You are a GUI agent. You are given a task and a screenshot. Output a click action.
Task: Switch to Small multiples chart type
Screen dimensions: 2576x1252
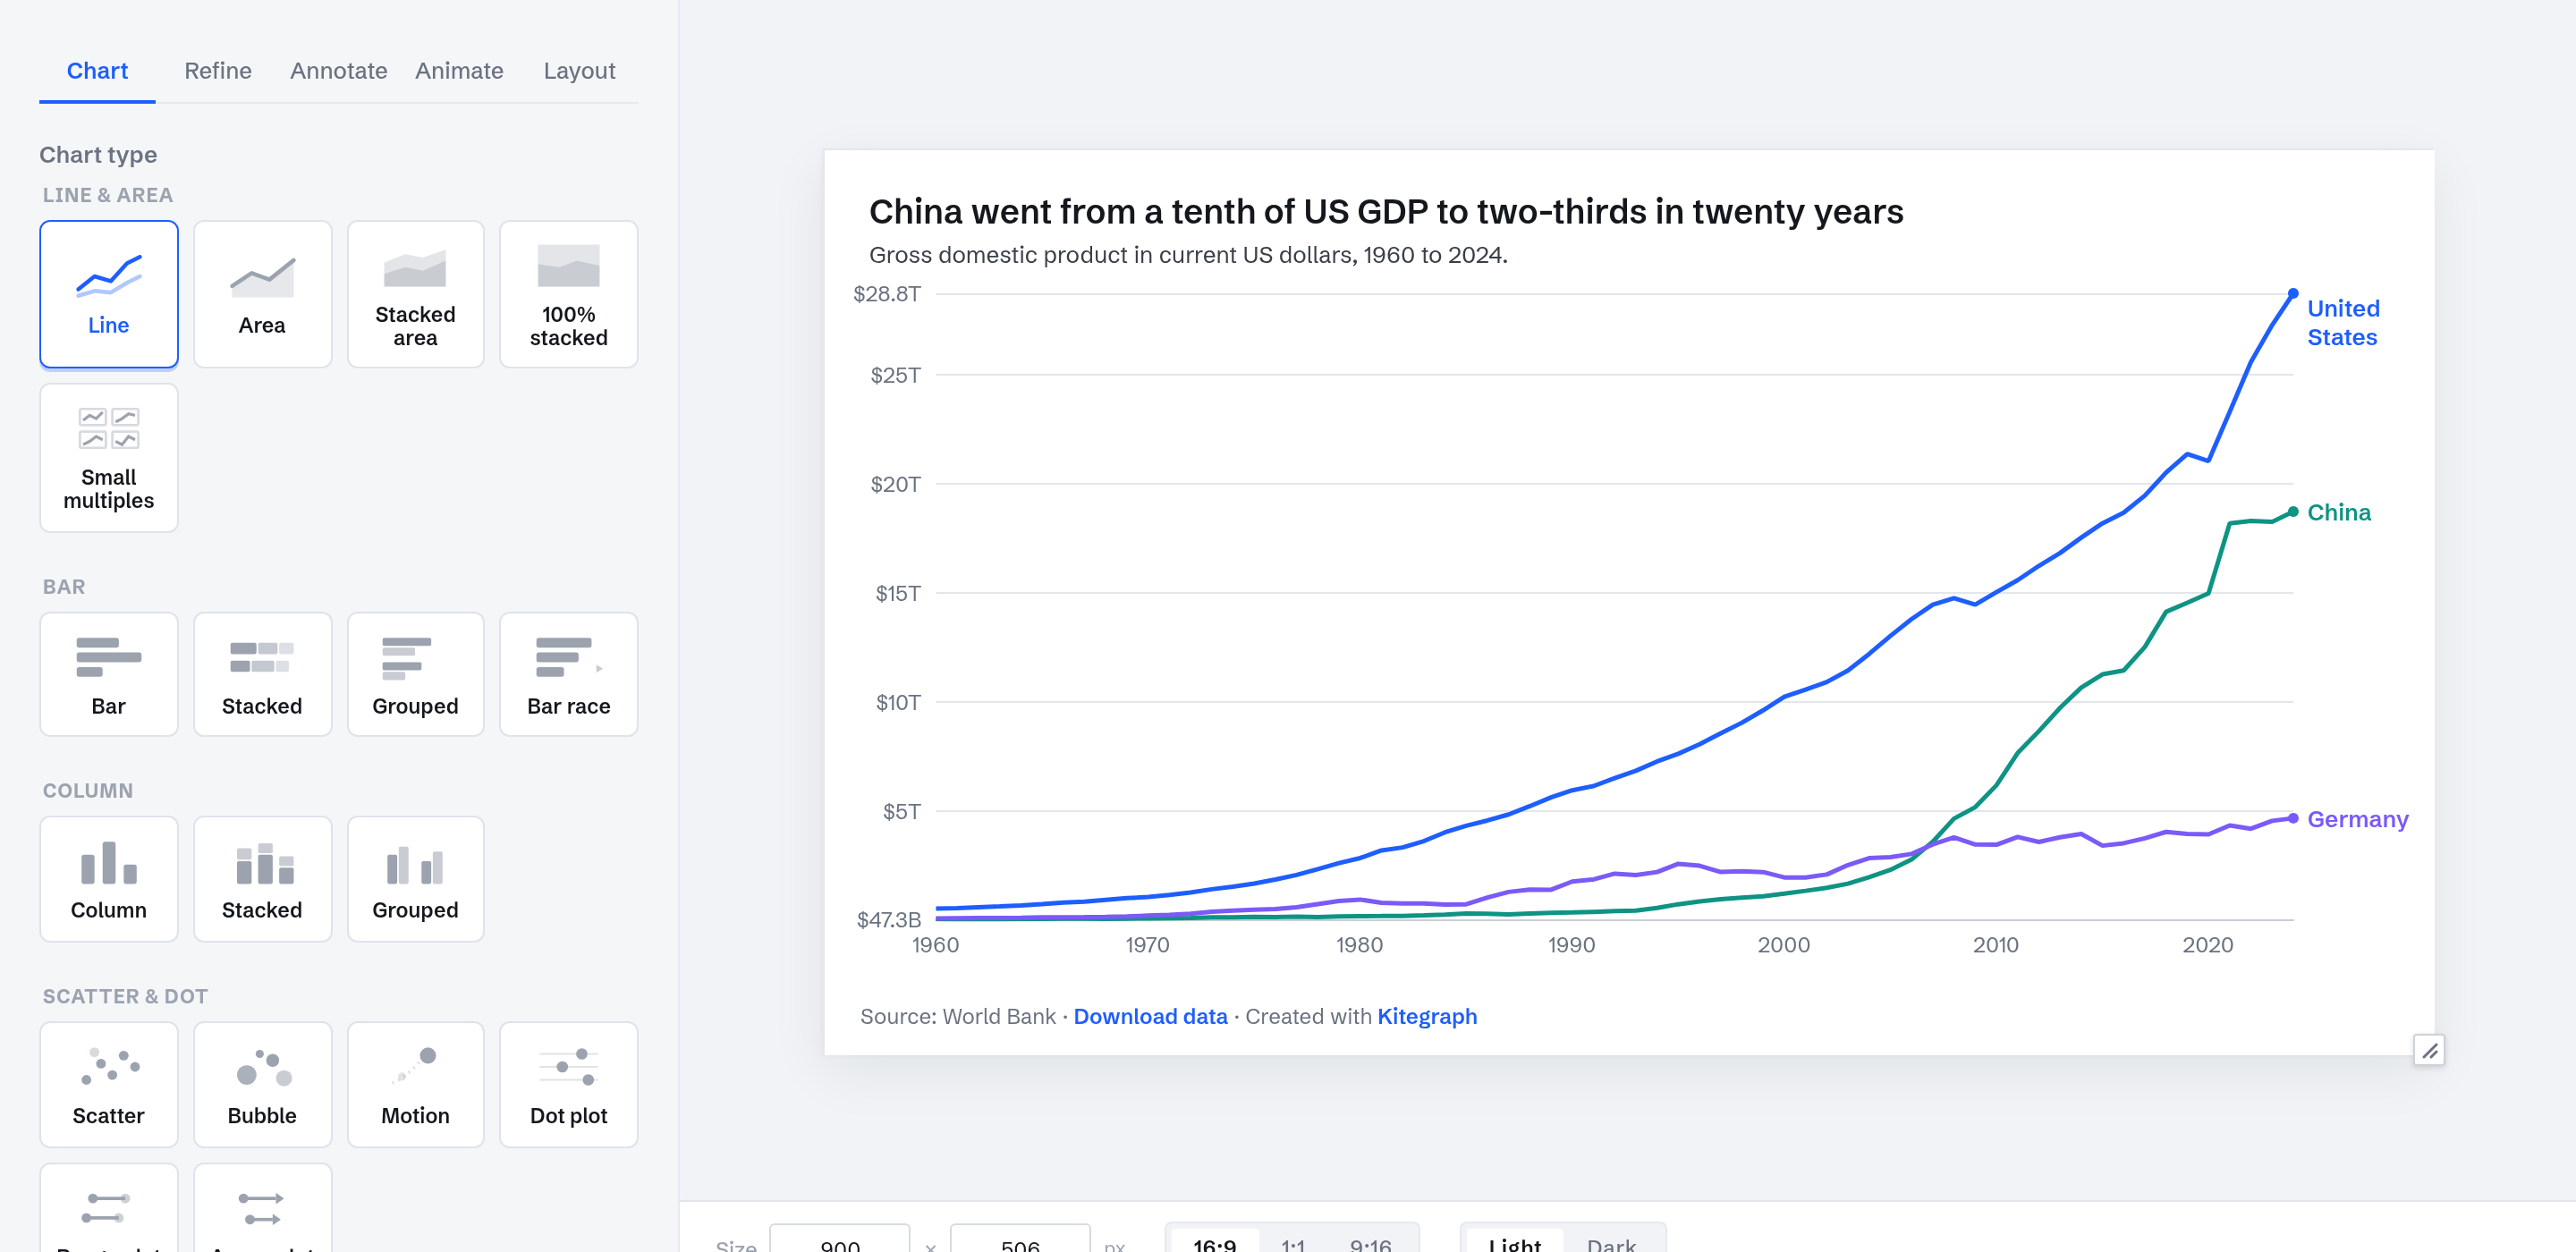coord(108,457)
